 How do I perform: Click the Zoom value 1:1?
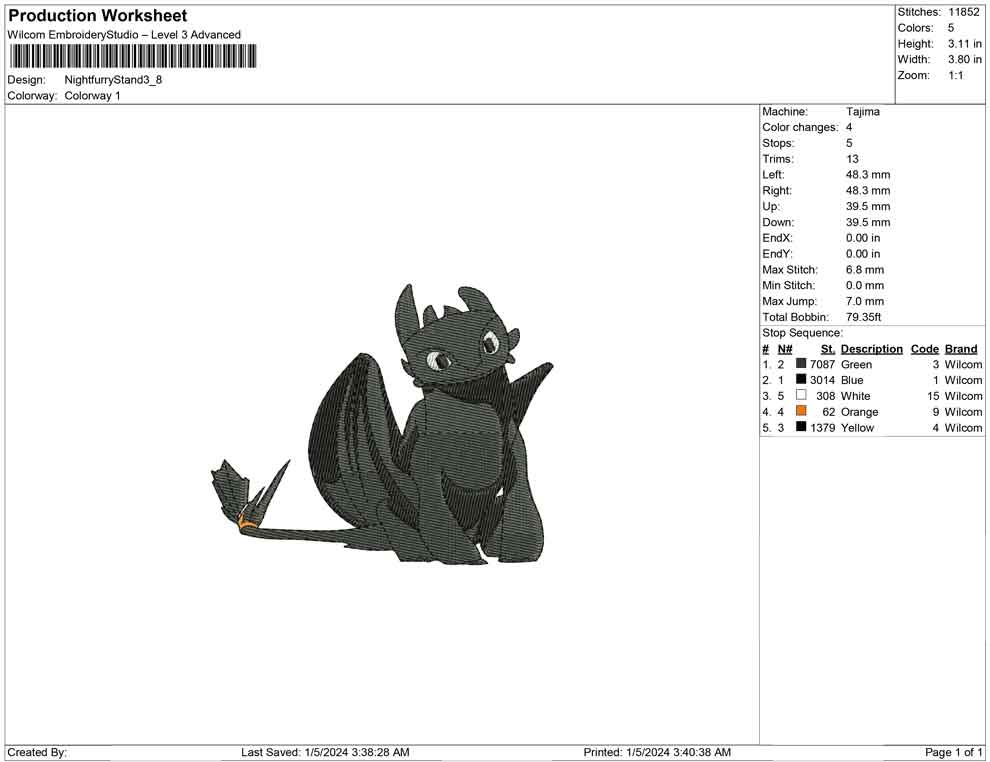click(955, 75)
